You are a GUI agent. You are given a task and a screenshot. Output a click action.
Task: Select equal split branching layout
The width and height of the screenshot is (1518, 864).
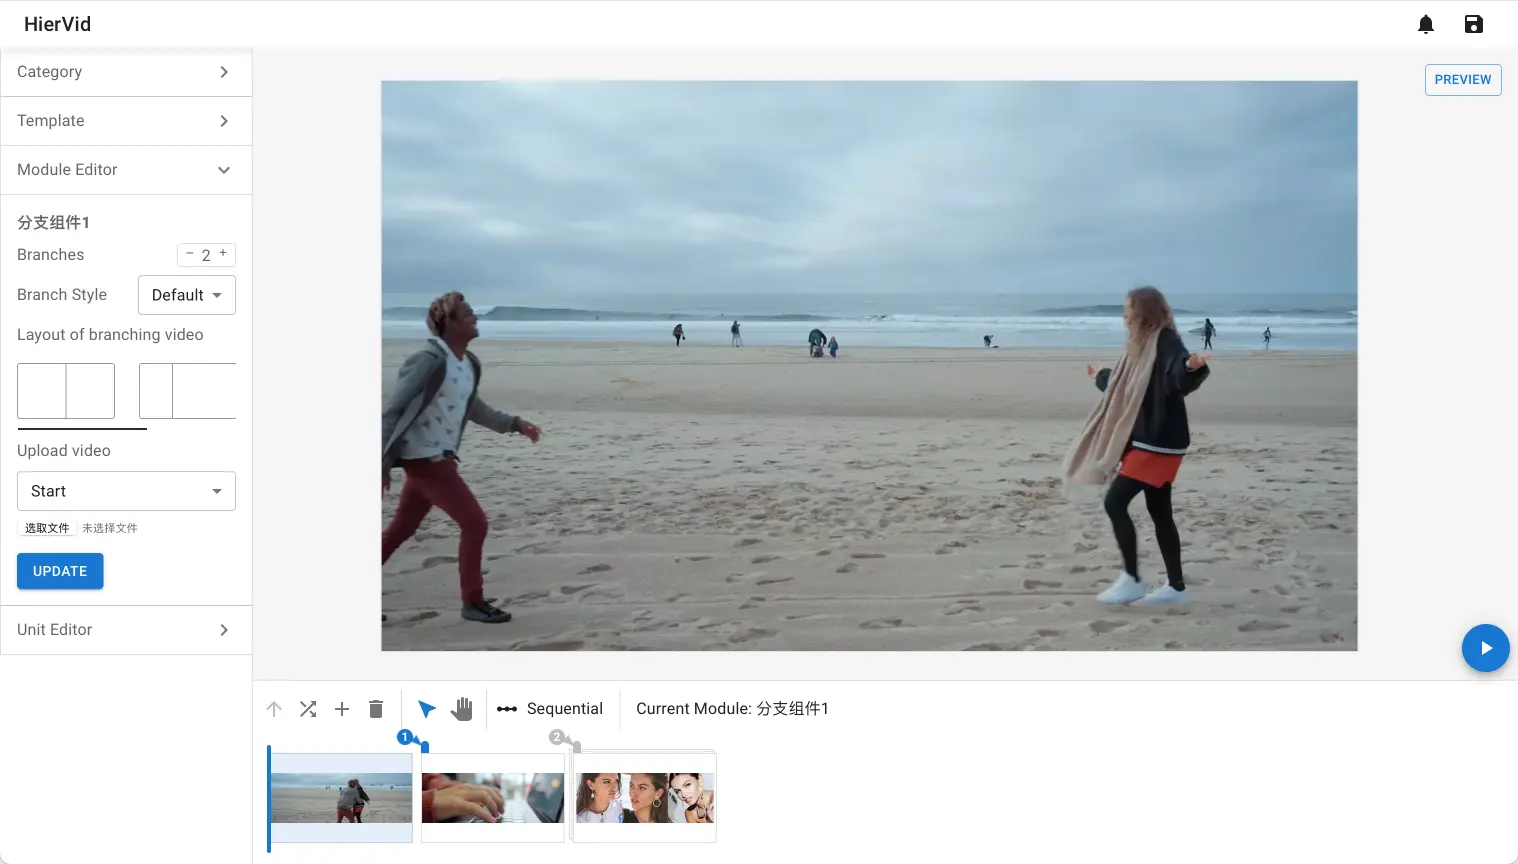(x=66, y=391)
